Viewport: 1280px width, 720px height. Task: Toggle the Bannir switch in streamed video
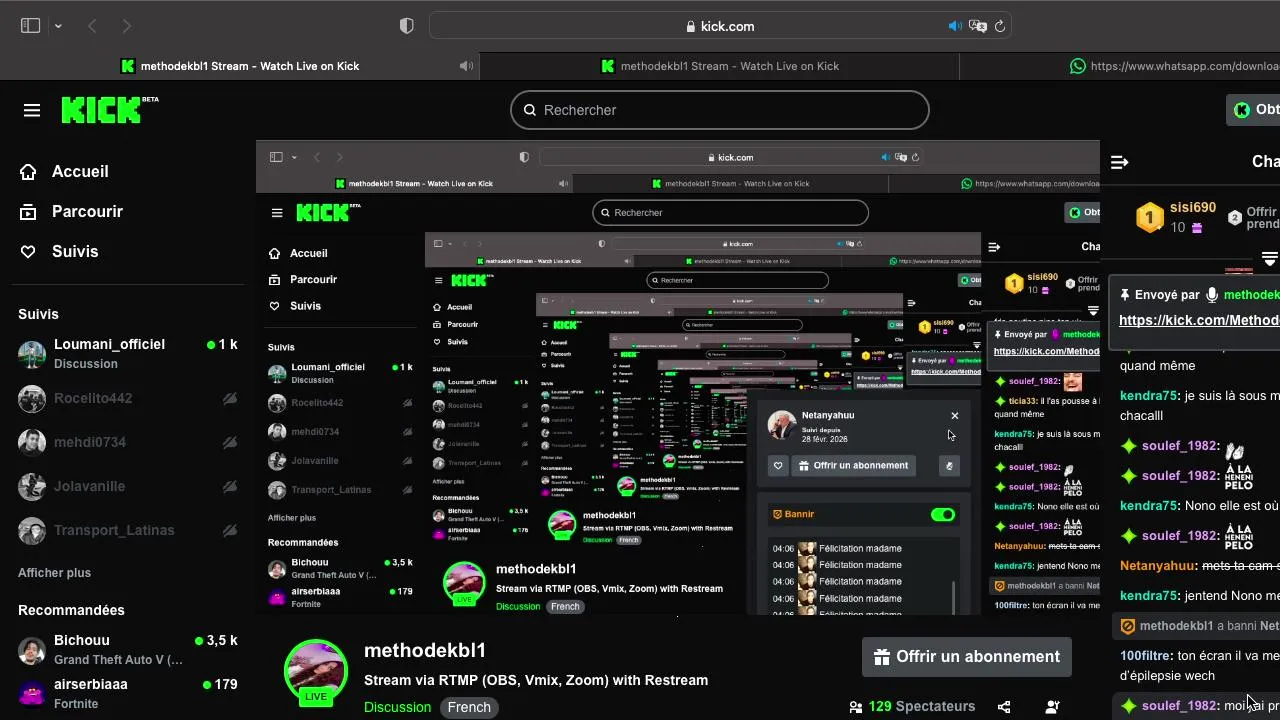[942, 514]
